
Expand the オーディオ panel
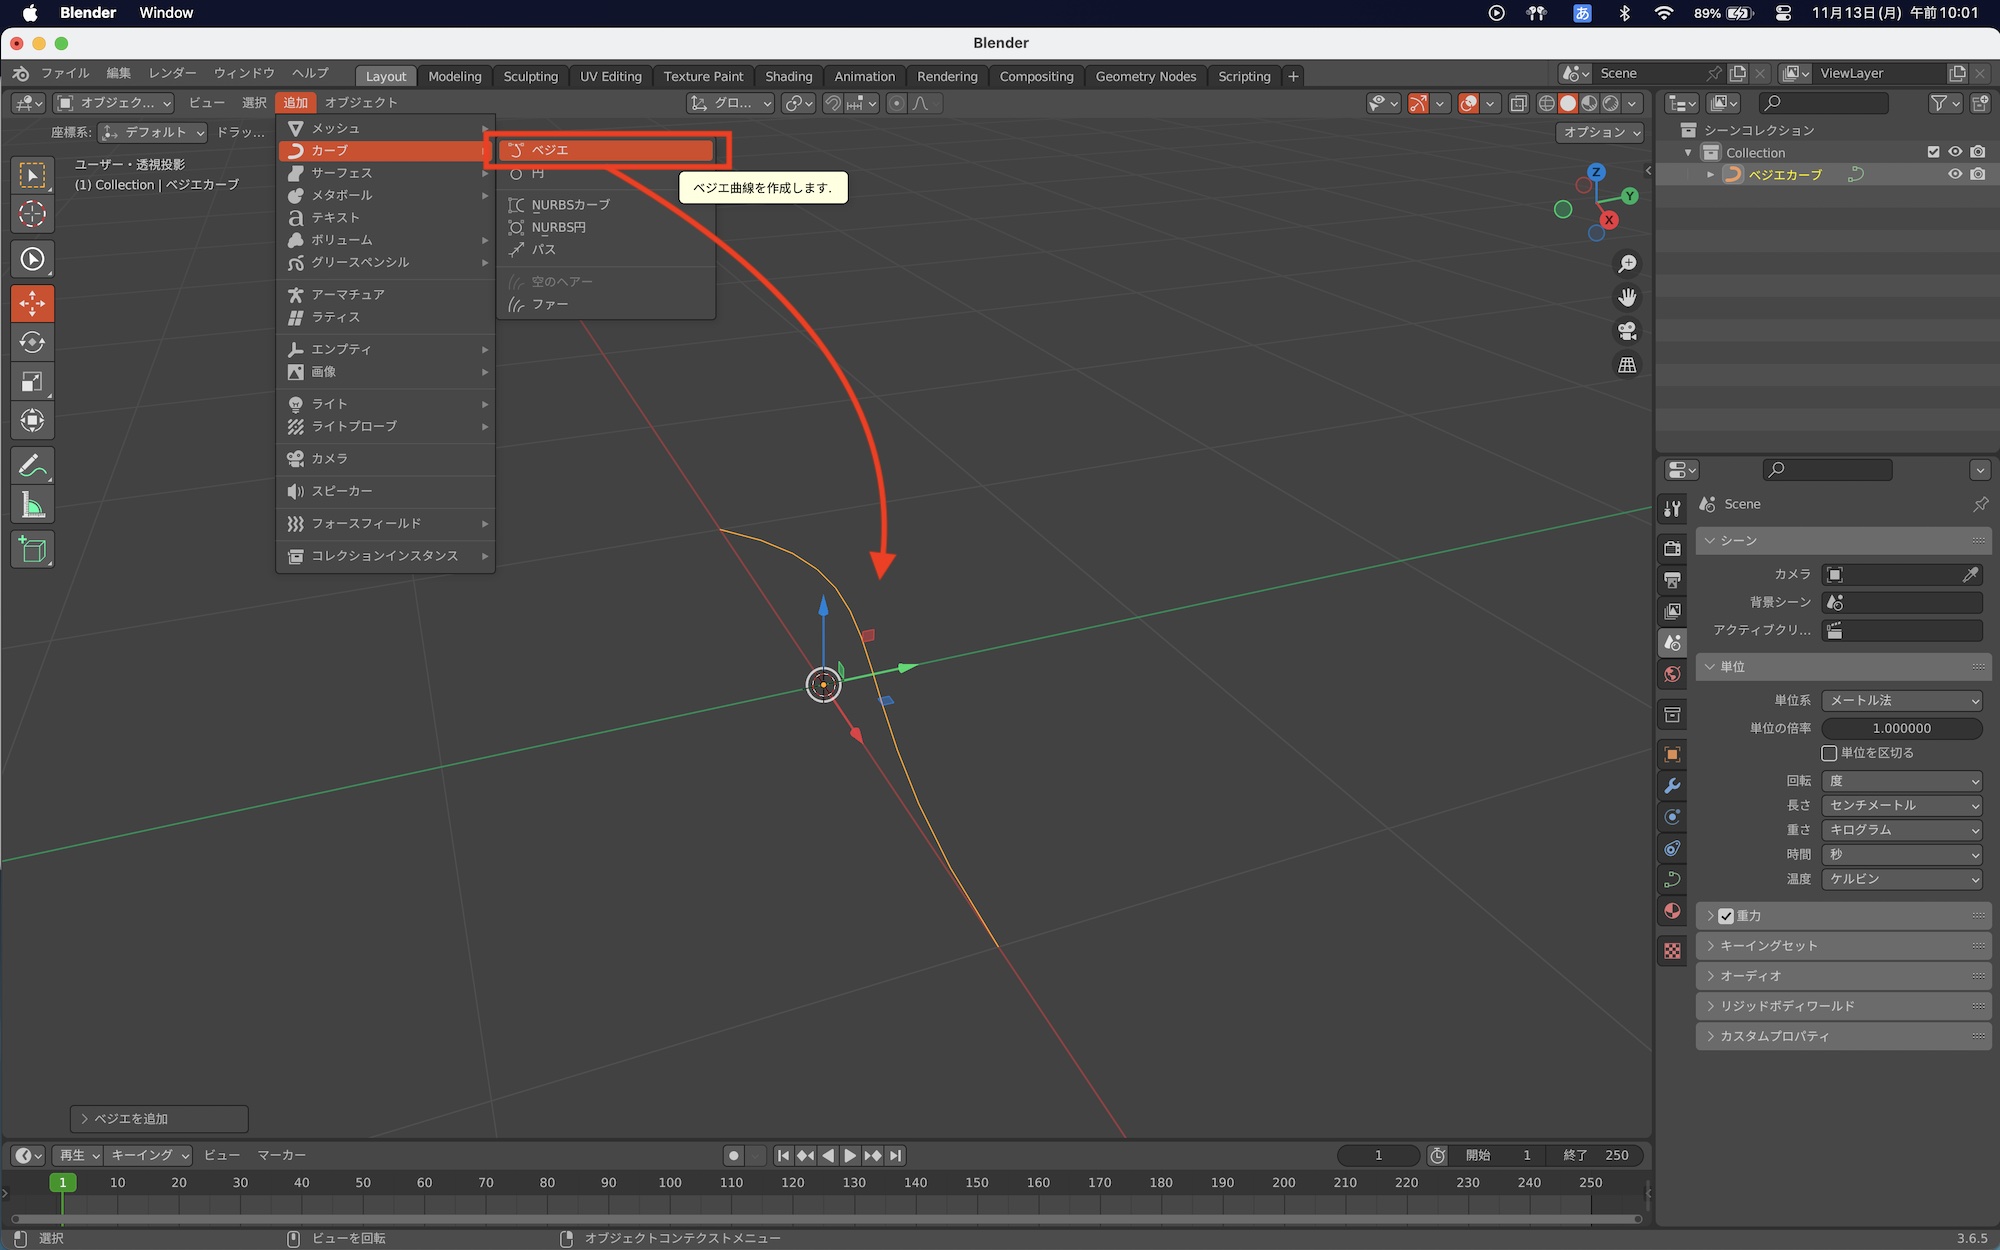1750,976
